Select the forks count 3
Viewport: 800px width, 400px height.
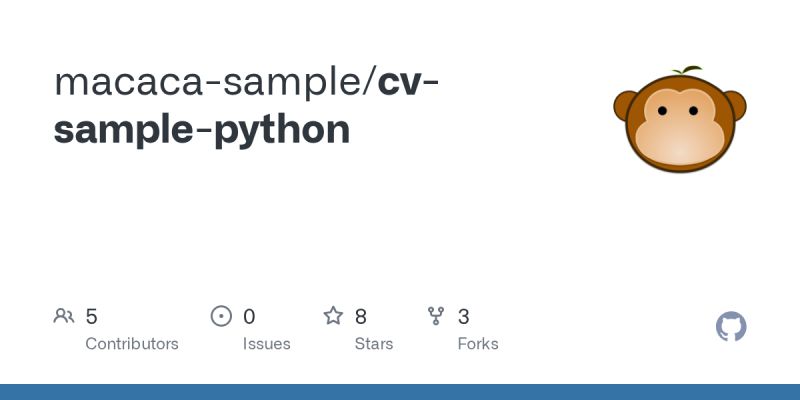[463, 317]
